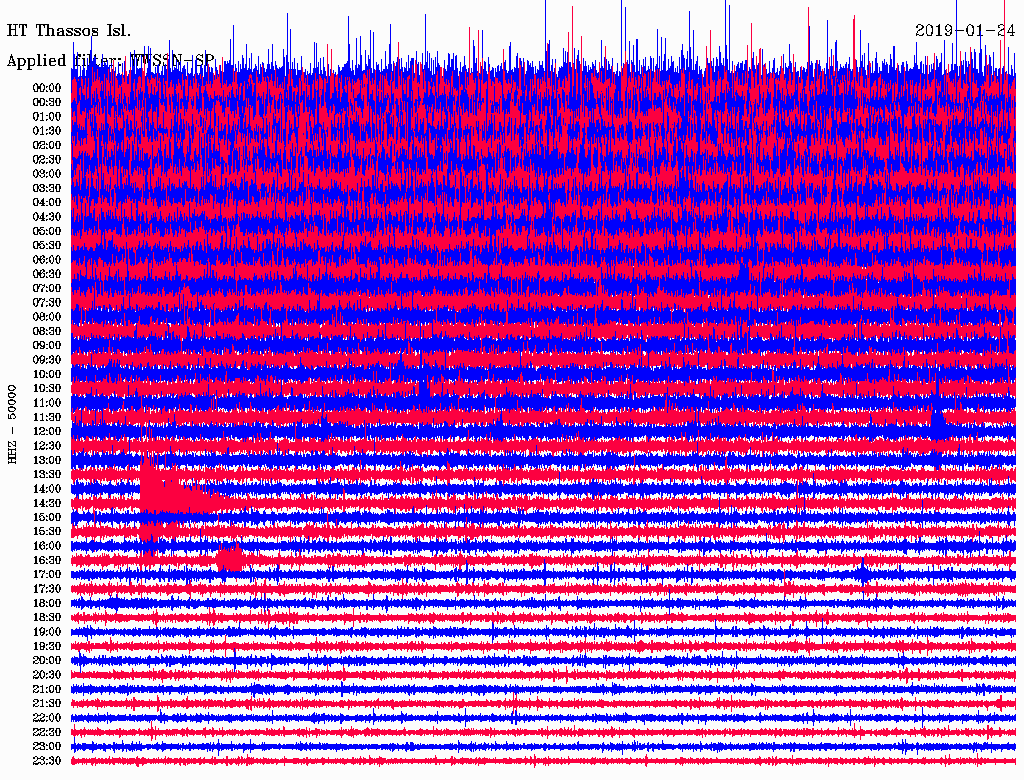Select the 15:30 time label
Image resolution: width=1024 pixels, height=780 pixels.
click(x=47, y=532)
